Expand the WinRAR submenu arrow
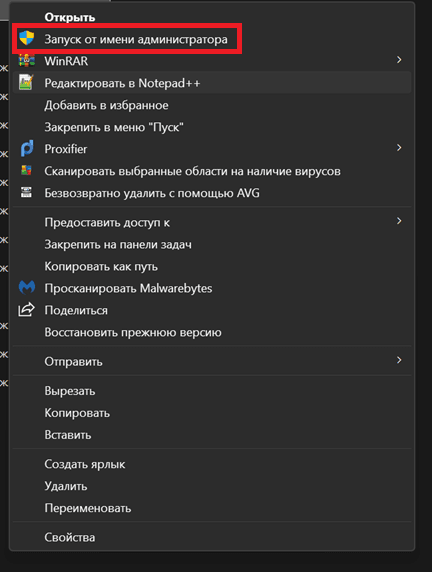 (399, 59)
